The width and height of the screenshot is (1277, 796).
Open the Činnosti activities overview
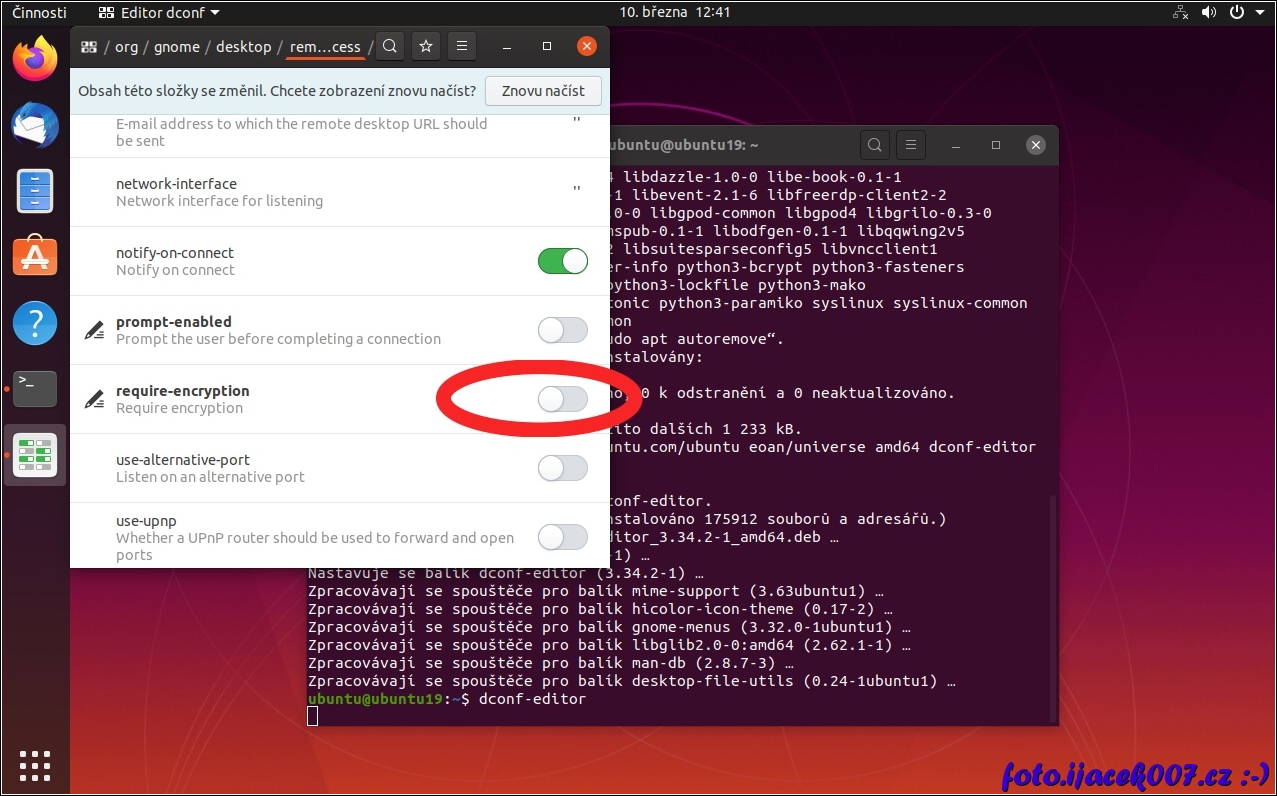(40, 13)
